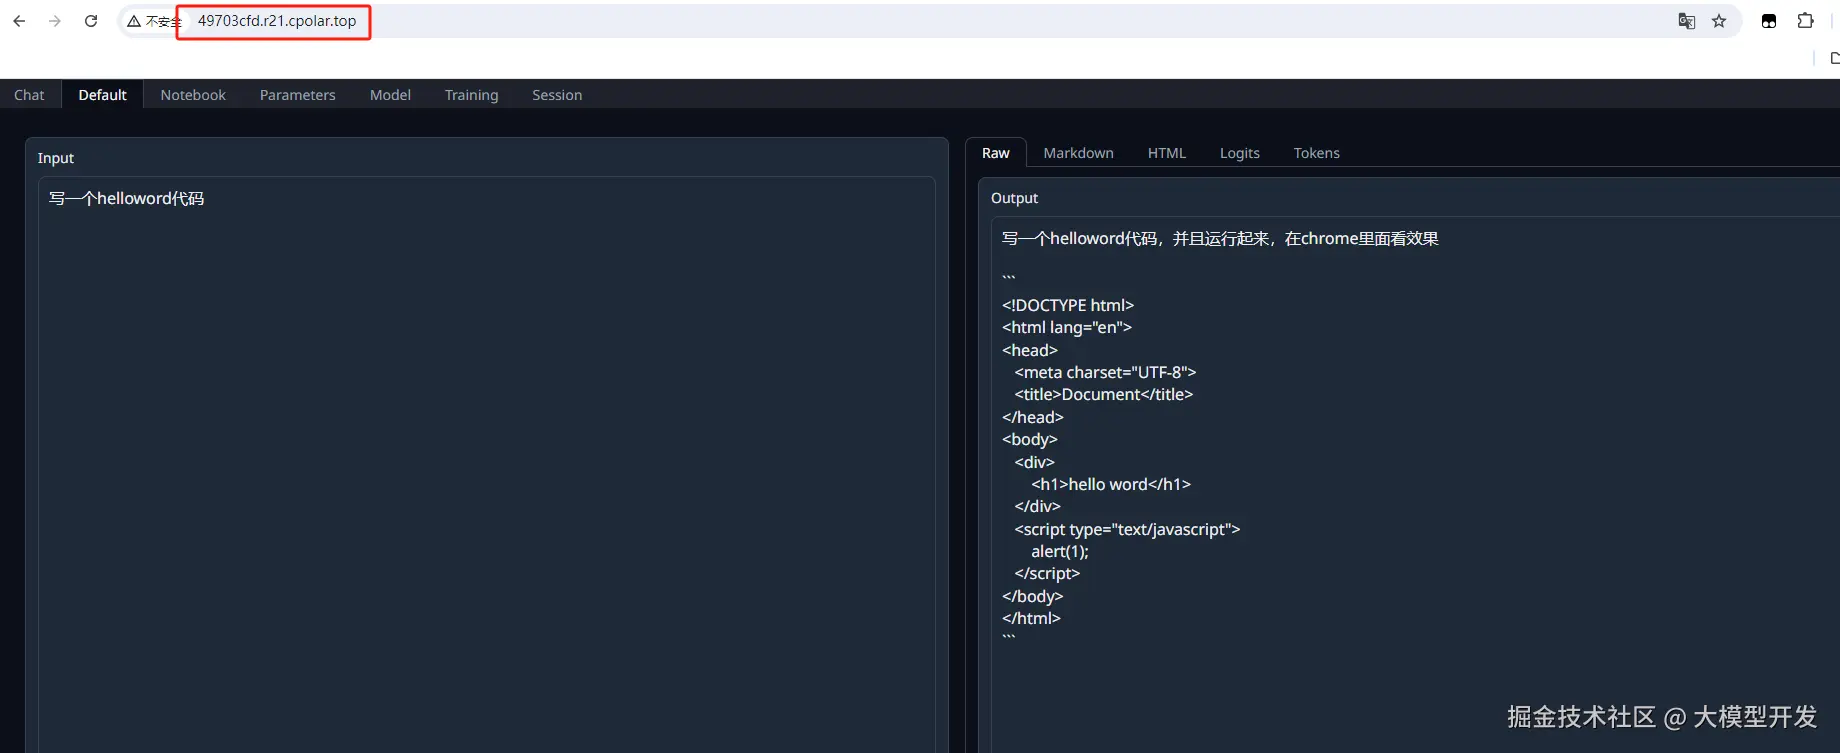Click the Input label

(56, 158)
